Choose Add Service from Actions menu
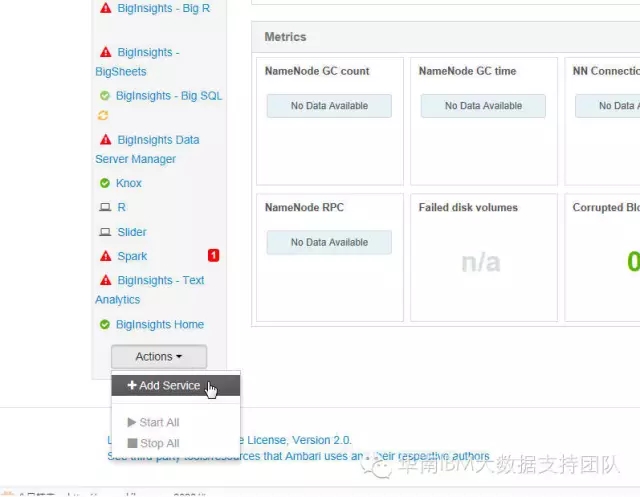This screenshot has width=640, height=497. 176,386
